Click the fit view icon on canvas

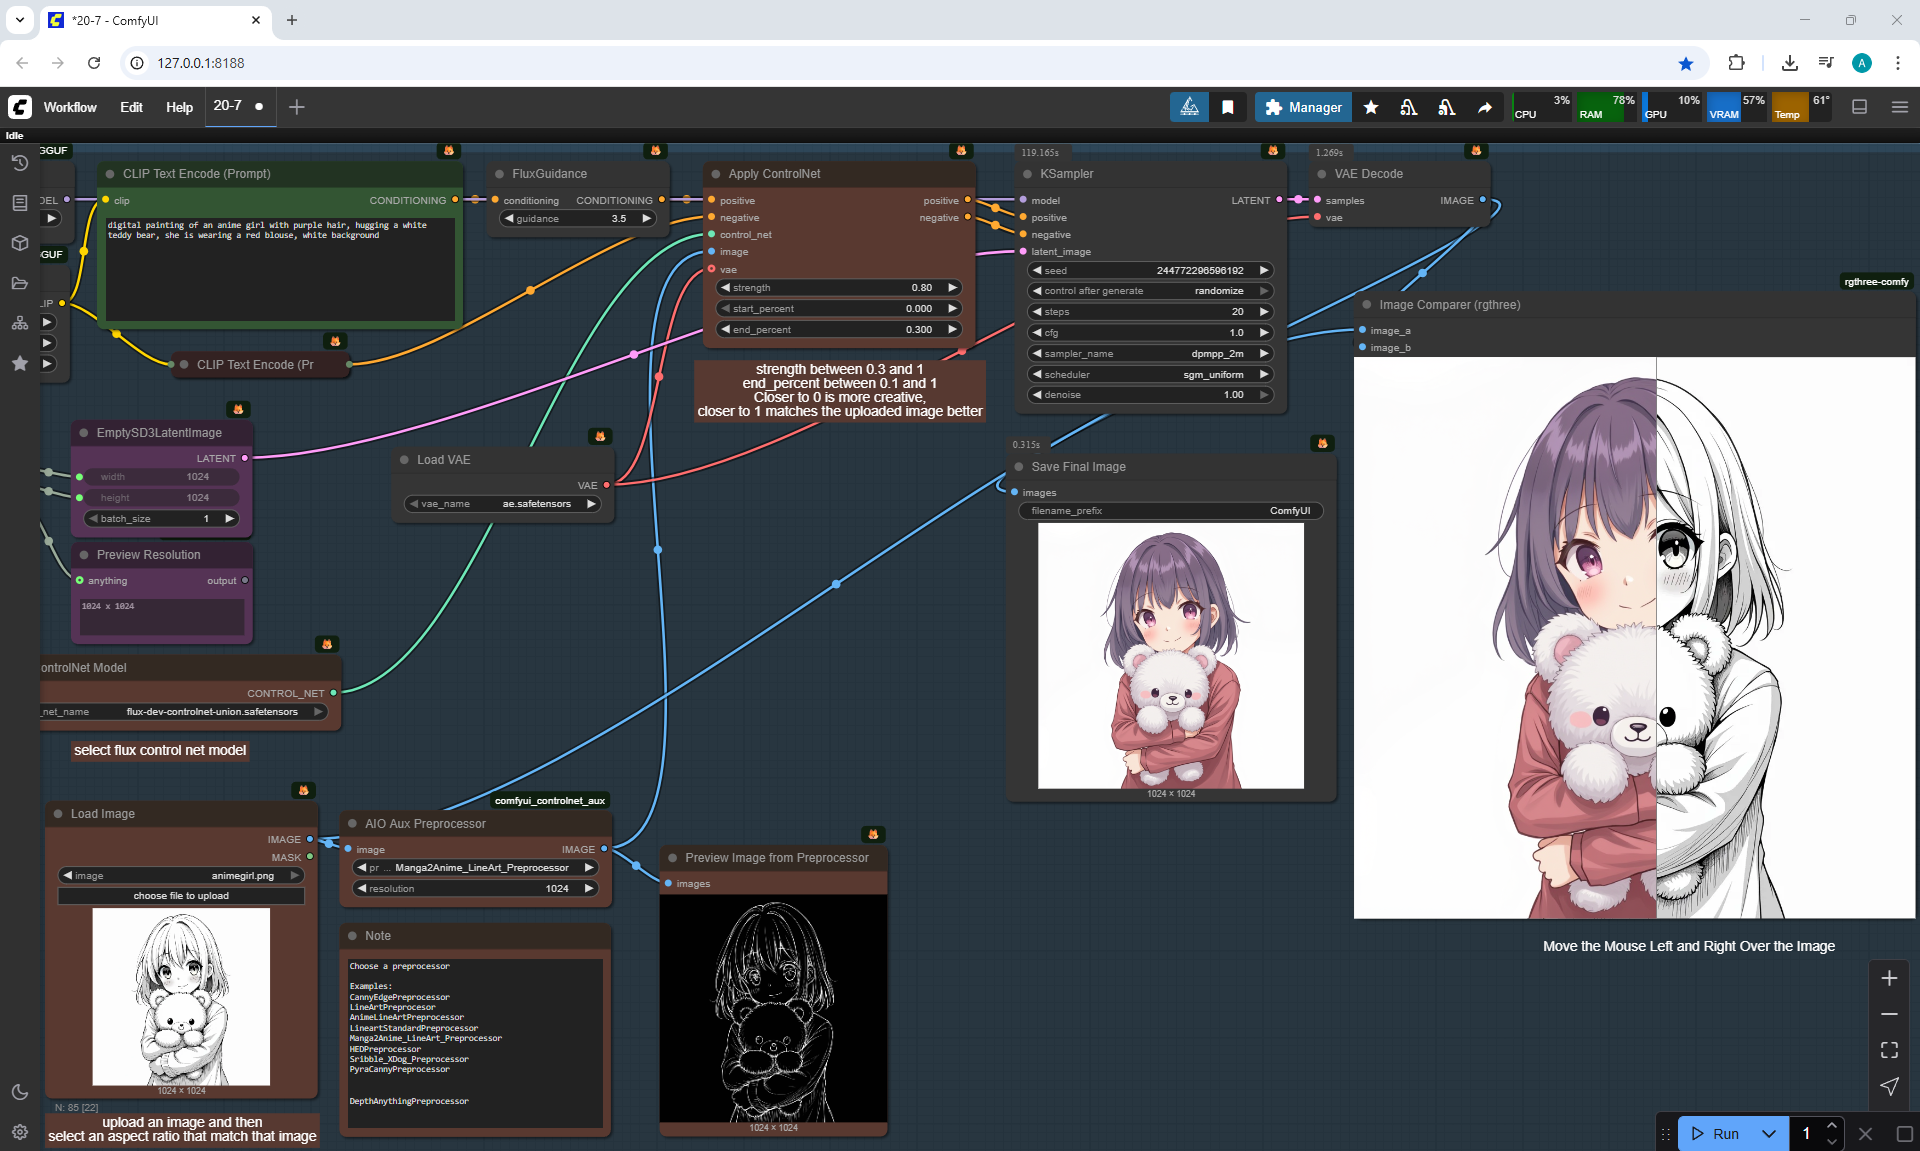1888,1050
